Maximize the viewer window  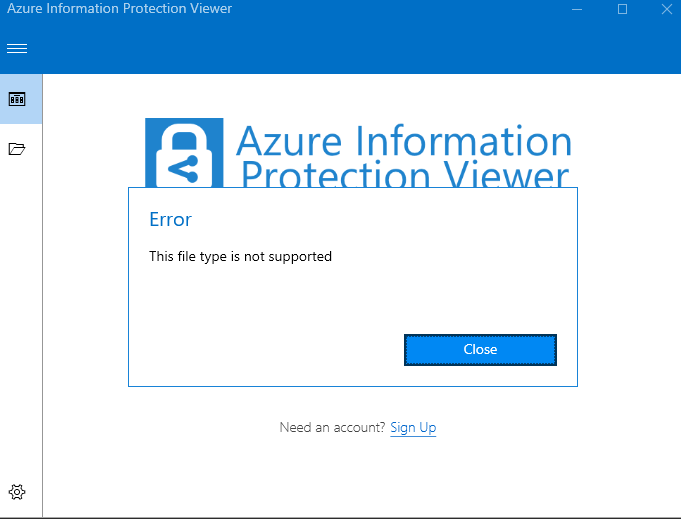[x=622, y=9]
